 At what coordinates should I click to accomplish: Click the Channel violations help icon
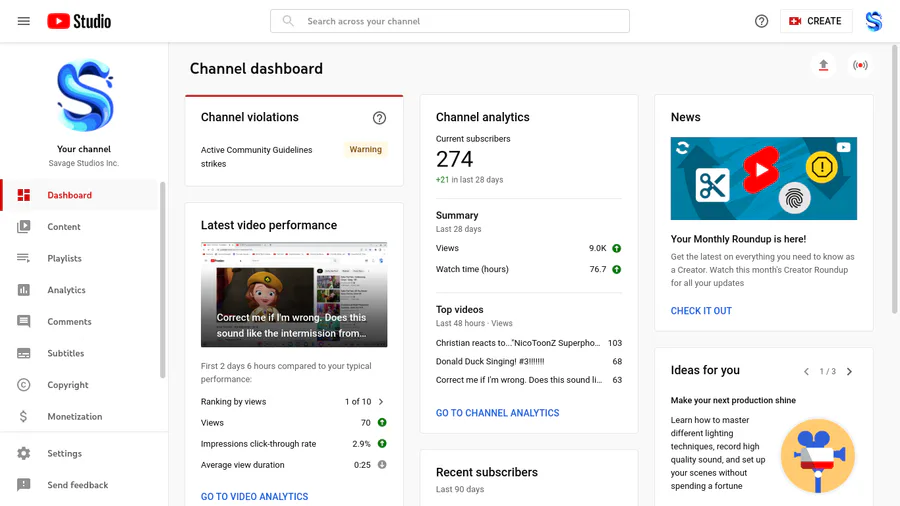(379, 118)
